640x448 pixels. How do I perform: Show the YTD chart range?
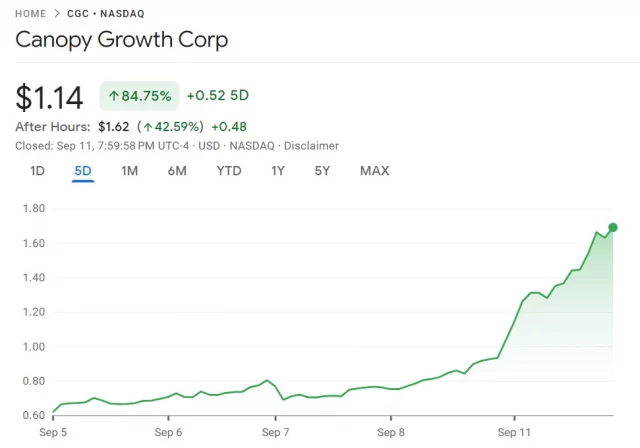229,170
